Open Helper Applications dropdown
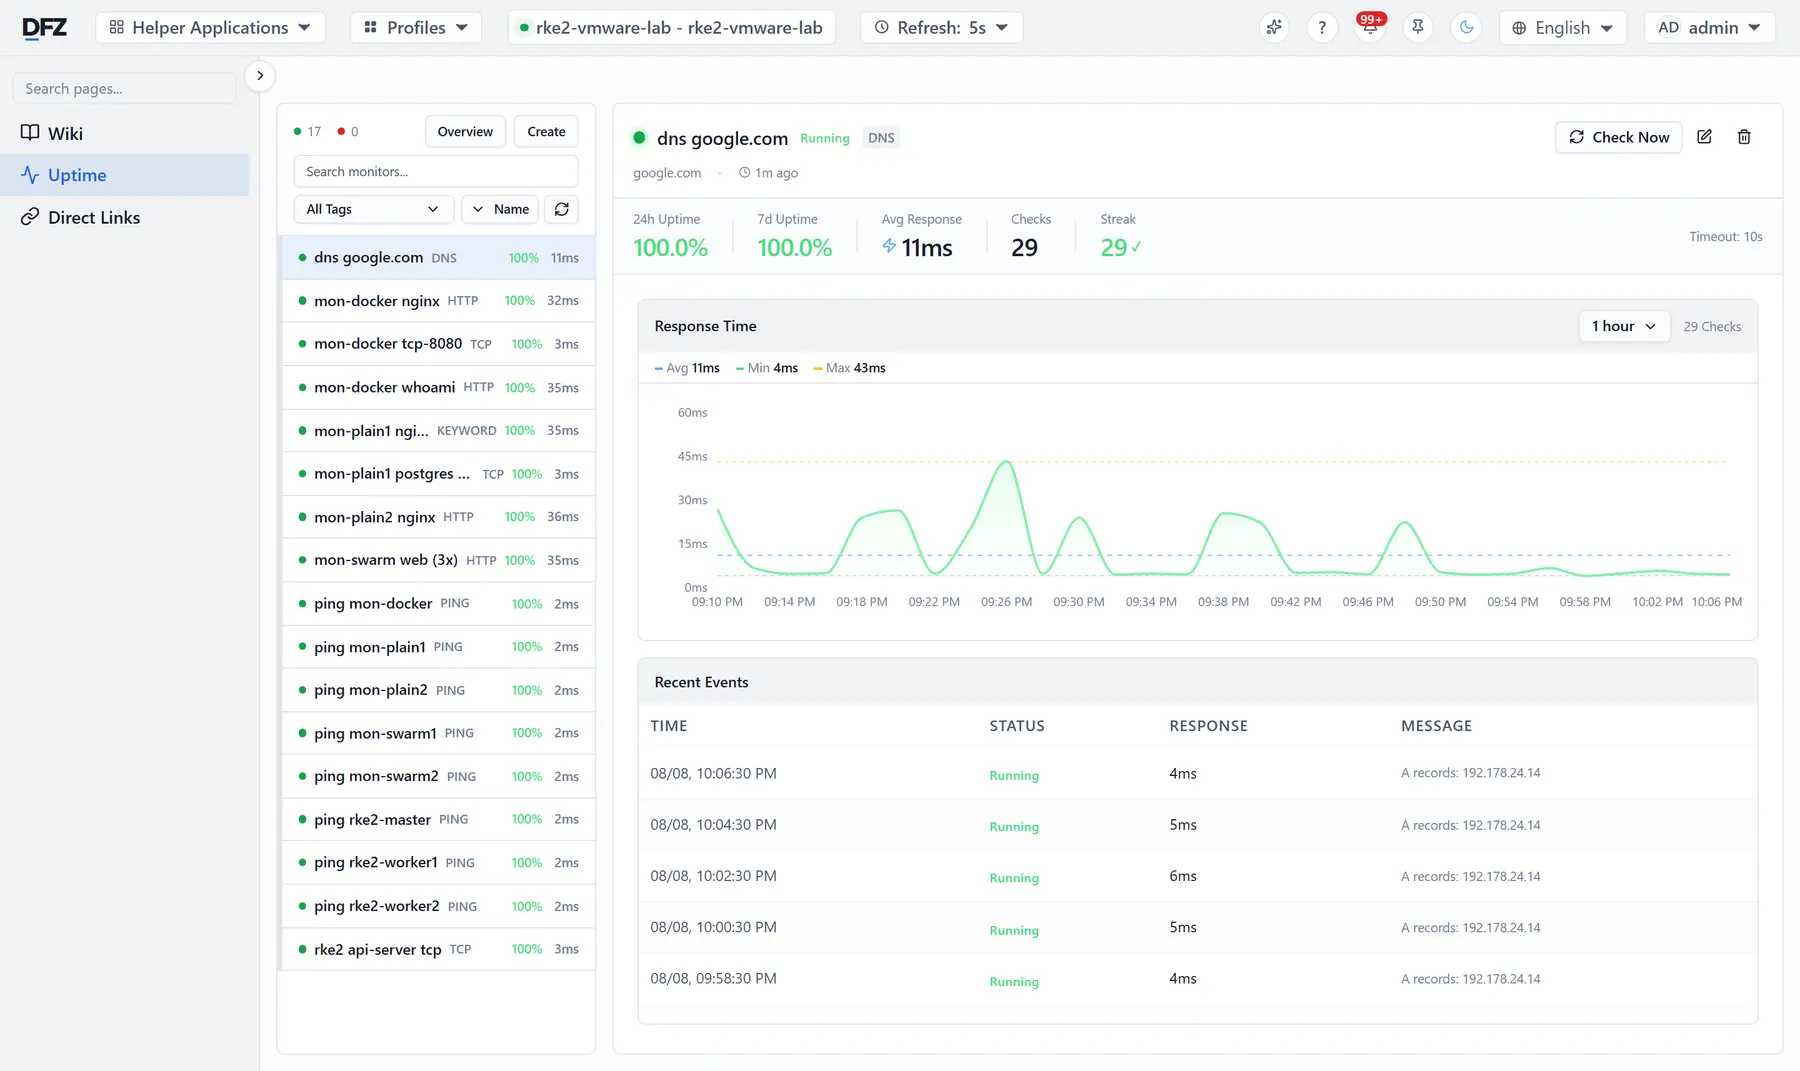 210,28
